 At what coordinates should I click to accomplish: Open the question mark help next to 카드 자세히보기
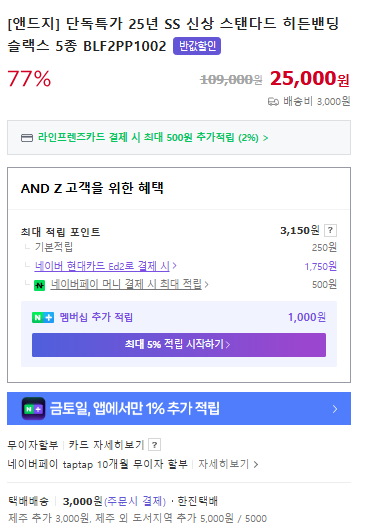(x=154, y=445)
